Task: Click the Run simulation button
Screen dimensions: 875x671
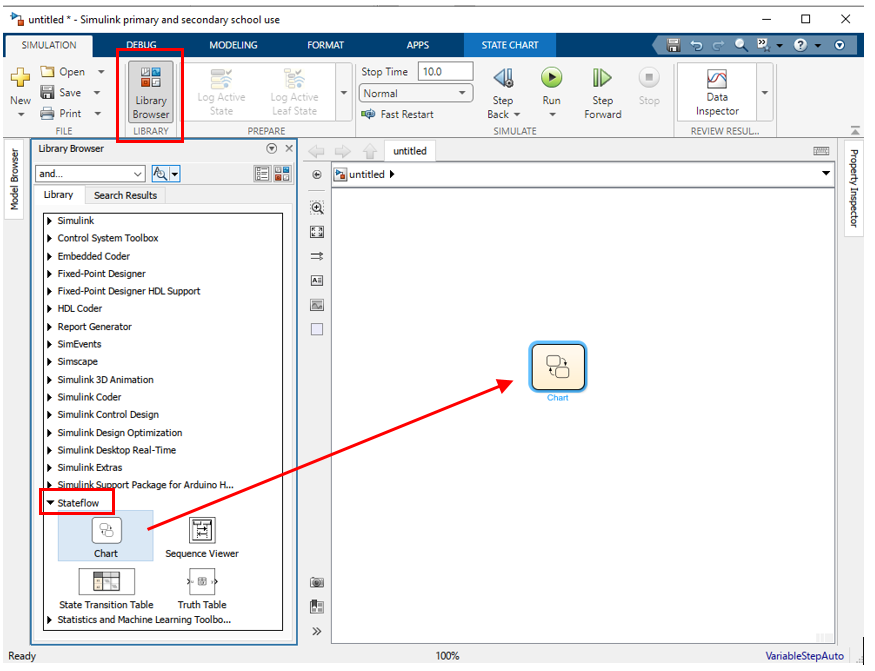Action: [x=551, y=78]
